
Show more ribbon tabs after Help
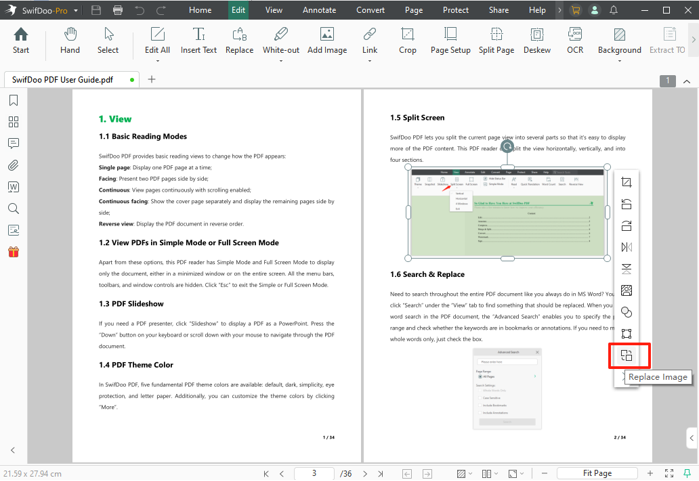(559, 10)
